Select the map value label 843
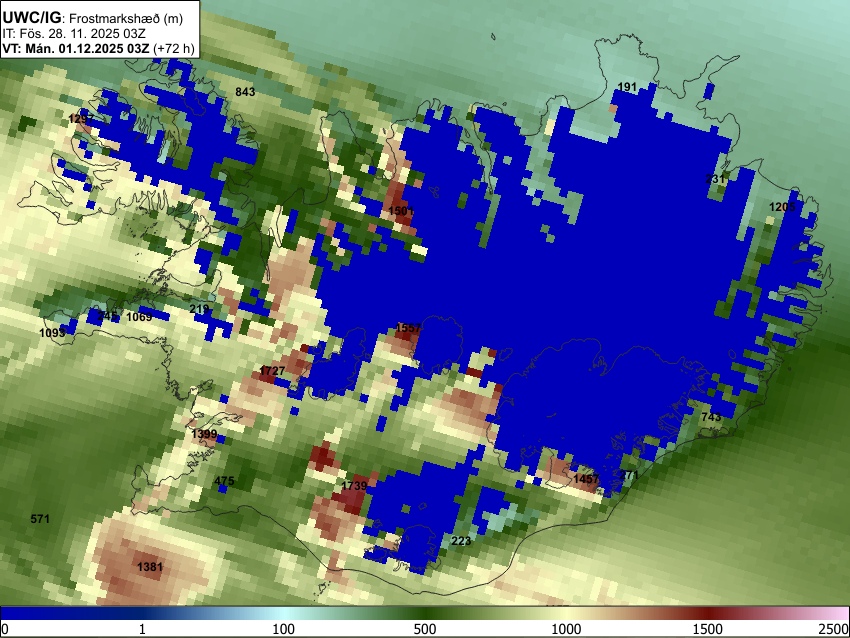The height and width of the screenshot is (638, 850). pyautogui.click(x=245, y=92)
